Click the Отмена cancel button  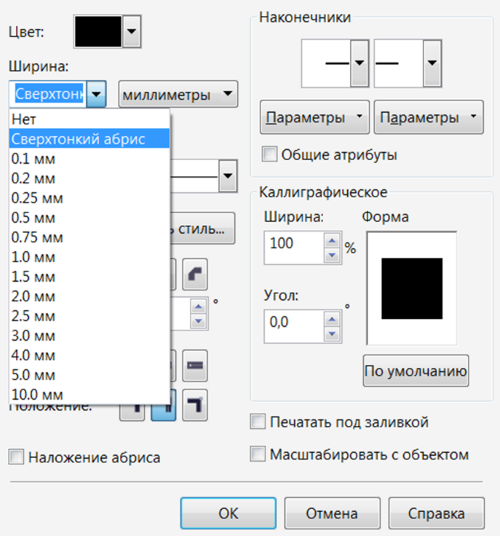(x=332, y=513)
